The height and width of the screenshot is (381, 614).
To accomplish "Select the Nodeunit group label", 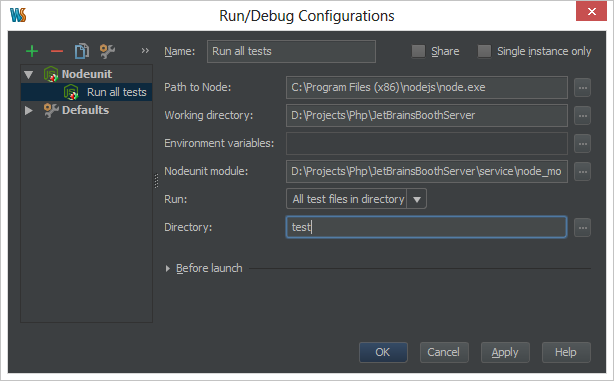I will (87, 74).
